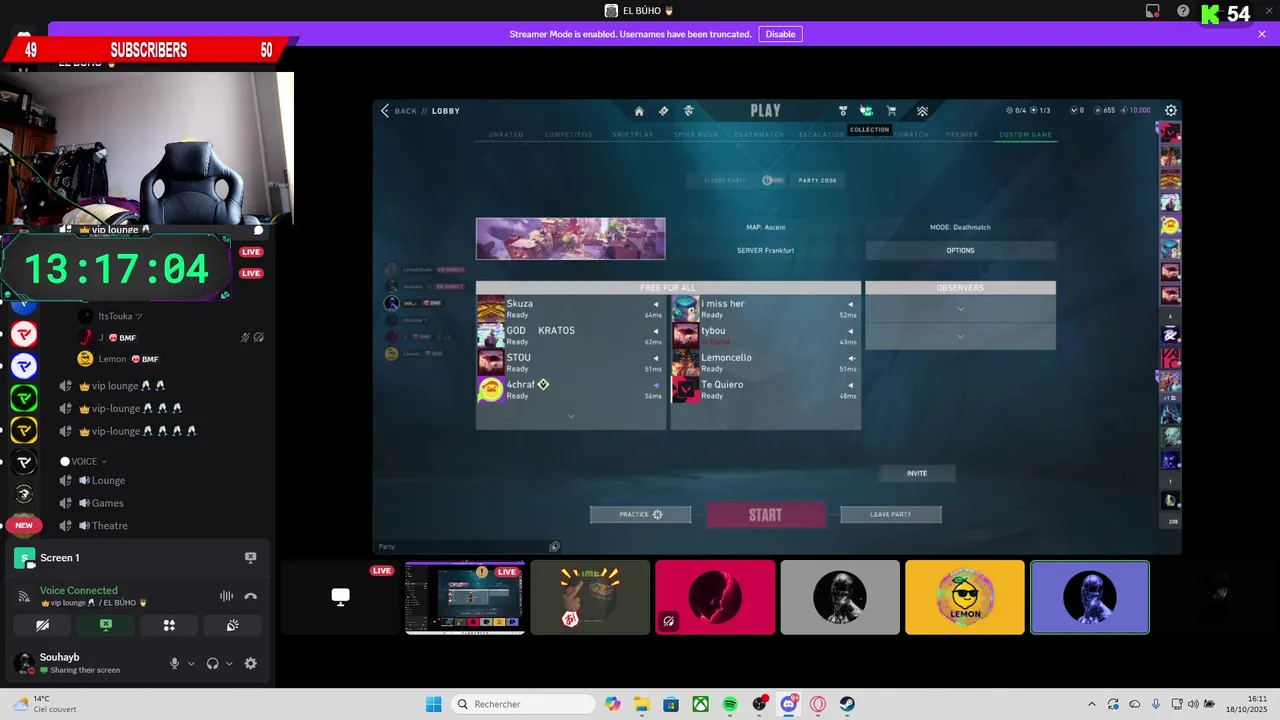Click the Windows Rechercher search box
Image resolution: width=1280 pixels, height=720 pixels.
(x=523, y=704)
